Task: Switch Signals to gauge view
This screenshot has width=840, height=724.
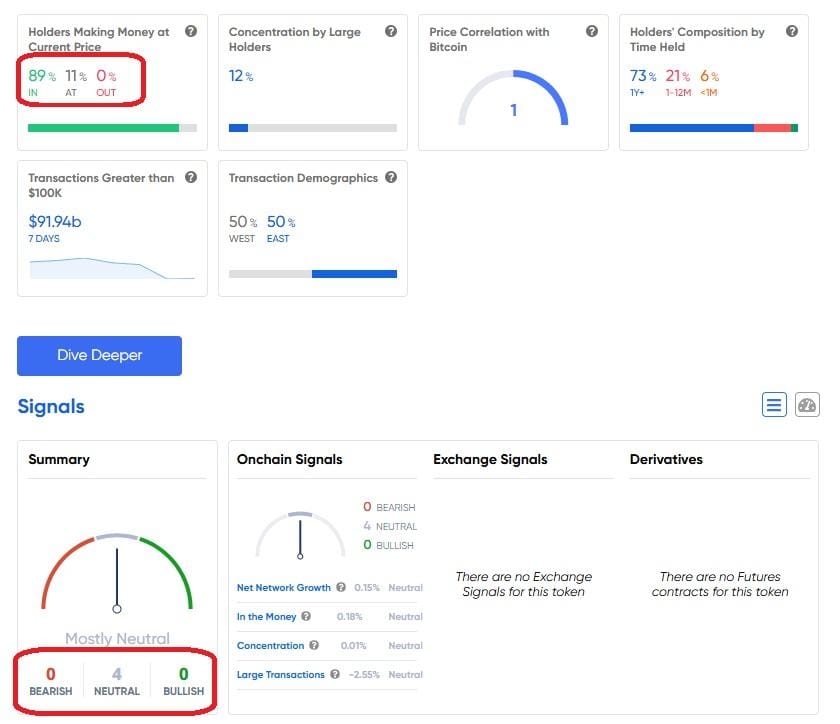Action: [807, 405]
